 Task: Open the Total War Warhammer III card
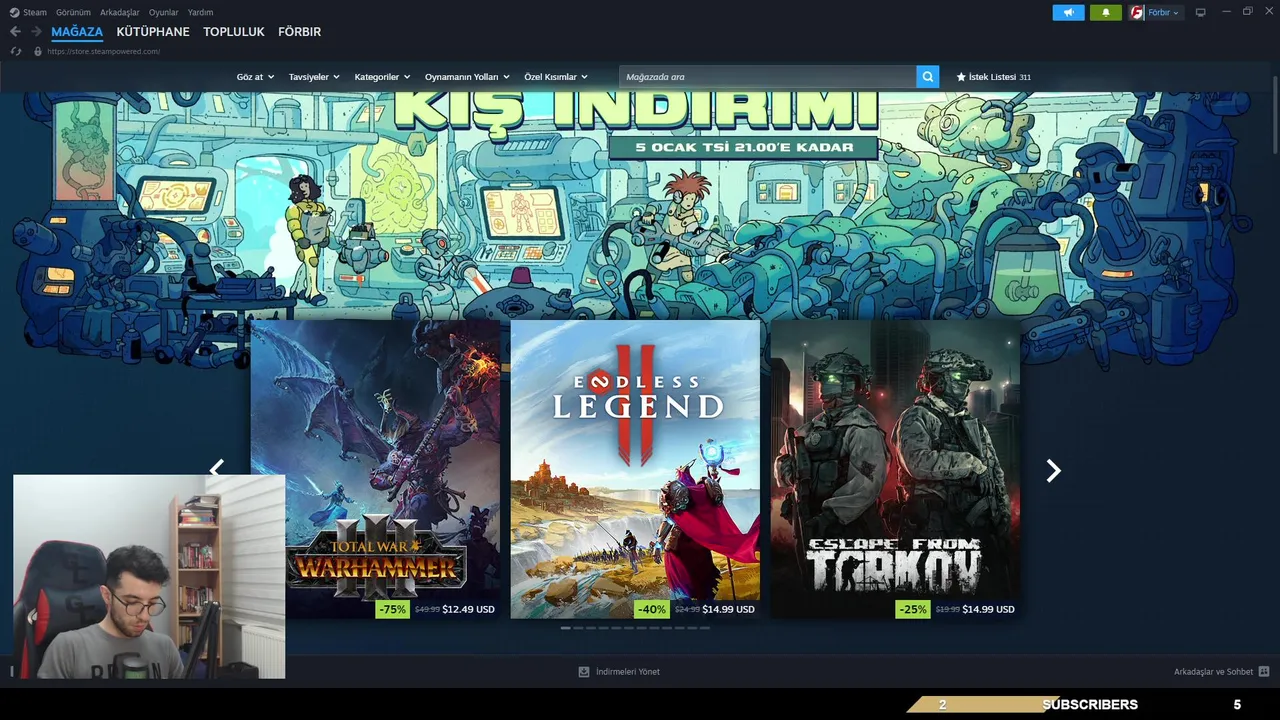tap(375, 469)
